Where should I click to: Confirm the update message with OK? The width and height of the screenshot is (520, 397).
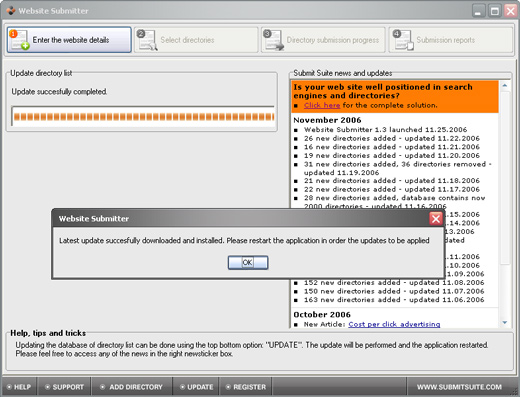pyautogui.click(x=248, y=263)
